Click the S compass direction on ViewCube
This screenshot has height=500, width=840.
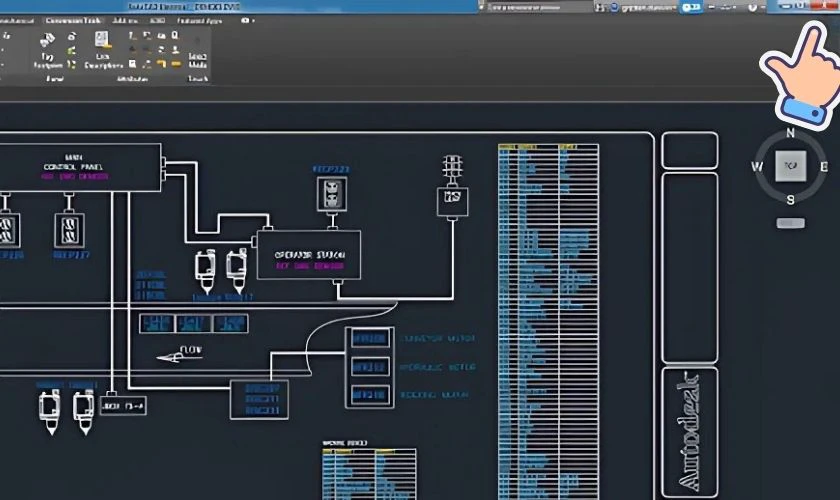coord(790,200)
